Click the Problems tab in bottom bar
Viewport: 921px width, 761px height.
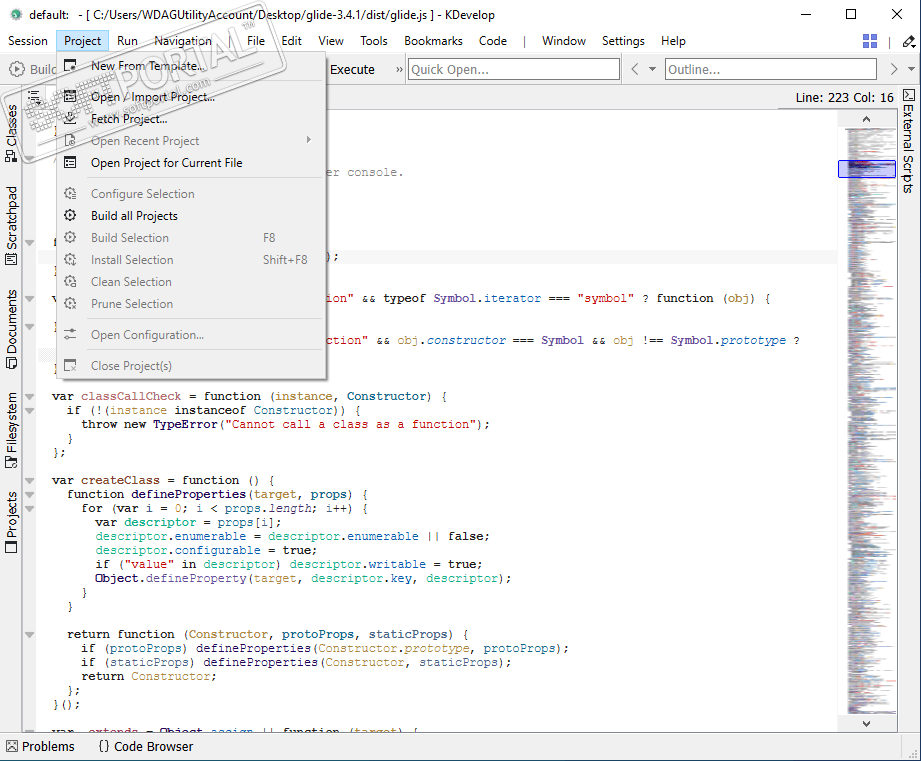(x=40, y=746)
